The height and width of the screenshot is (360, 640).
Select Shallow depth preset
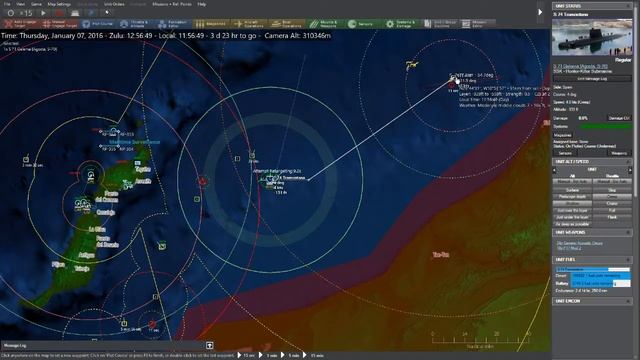tap(572, 203)
